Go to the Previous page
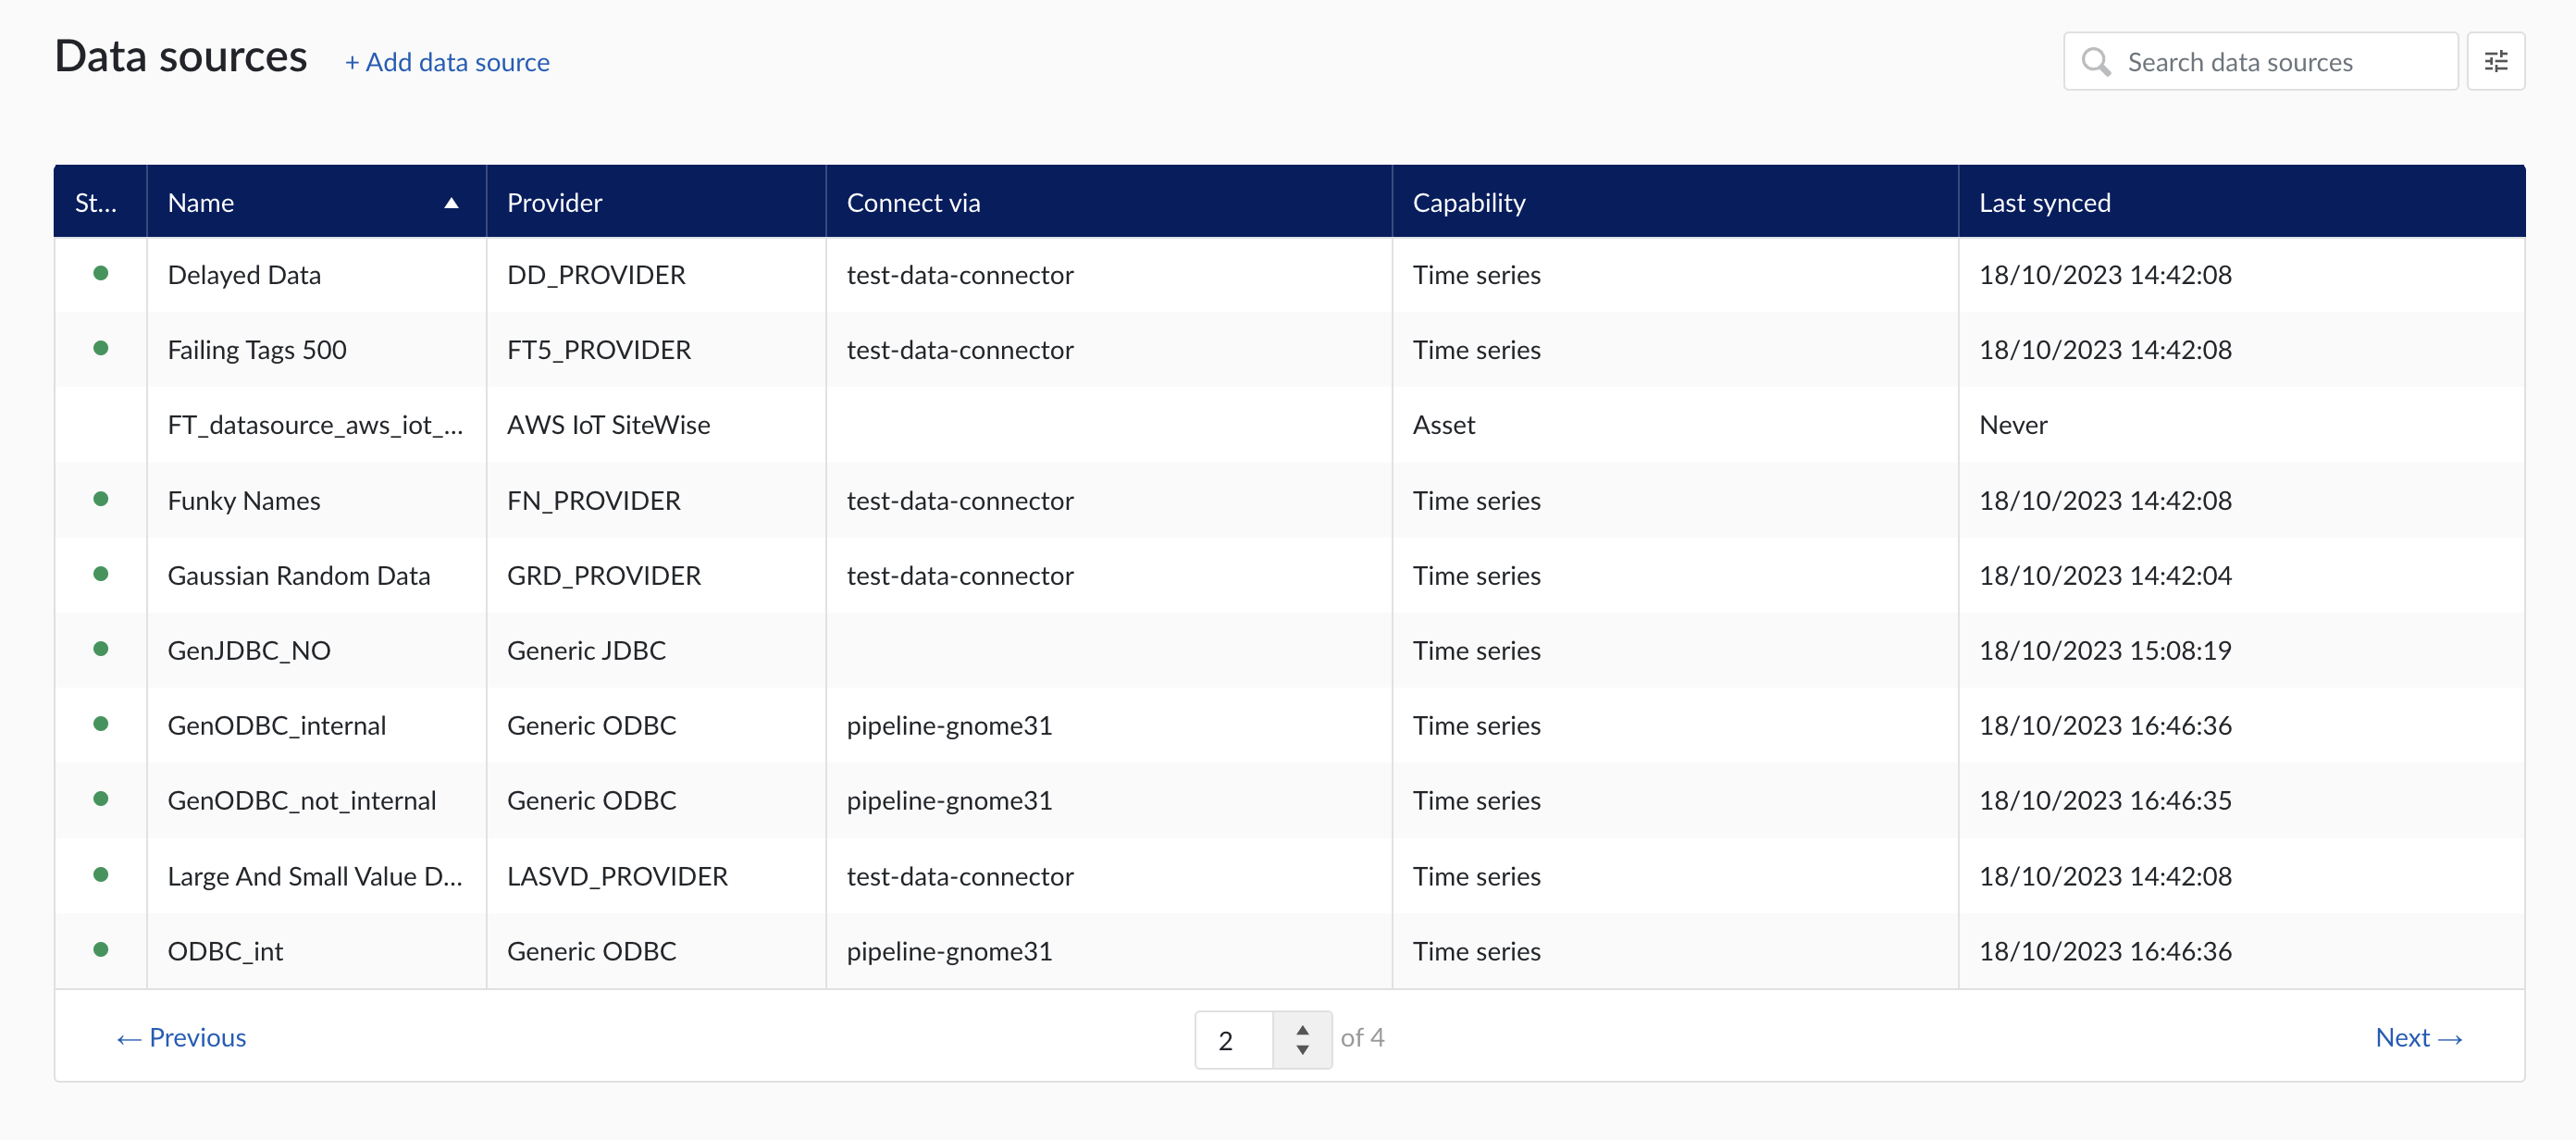 180,1037
